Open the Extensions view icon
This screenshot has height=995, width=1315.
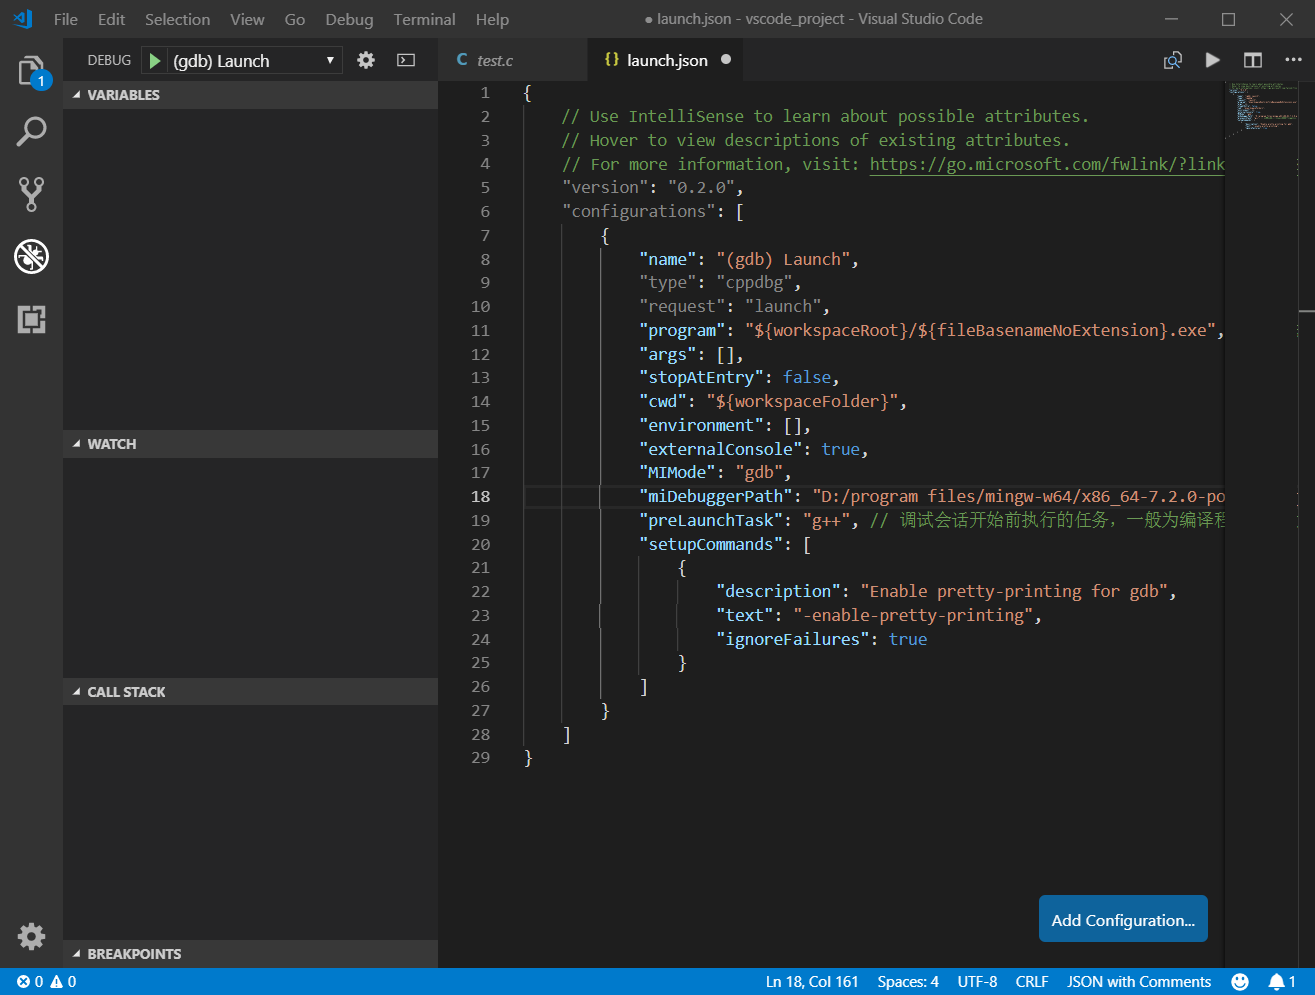(31, 319)
